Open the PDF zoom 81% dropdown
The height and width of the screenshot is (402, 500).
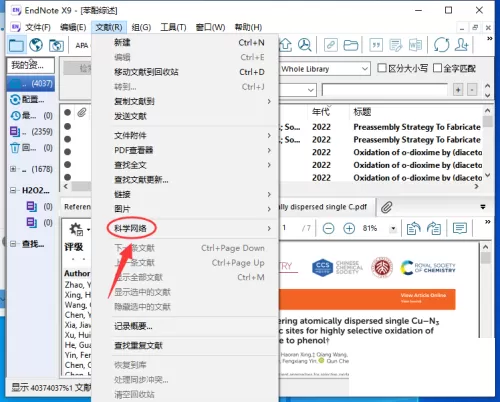pyautogui.click(x=393, y=228)
